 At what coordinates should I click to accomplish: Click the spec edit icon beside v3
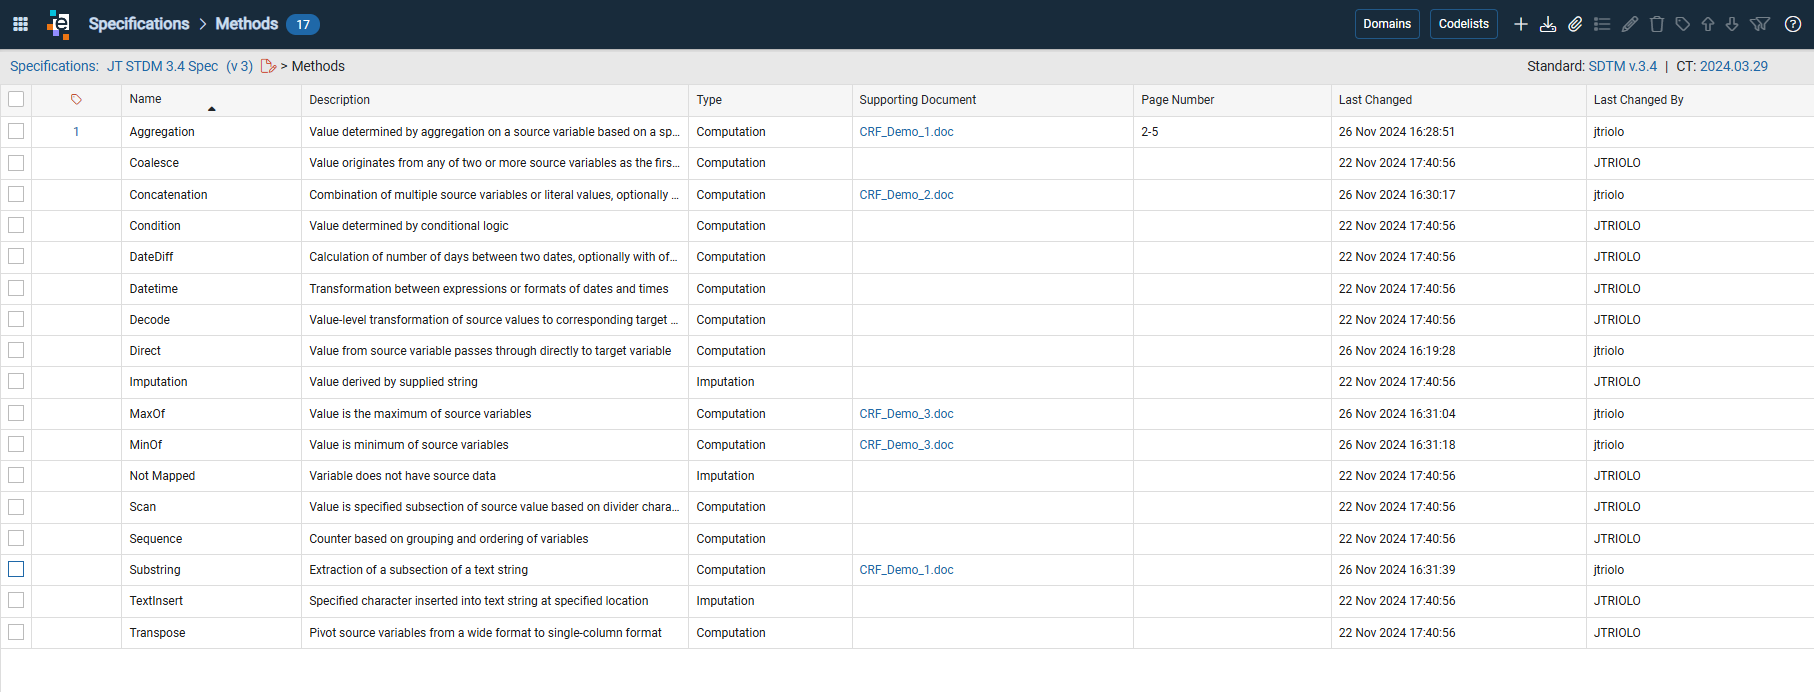coord(268,66)
